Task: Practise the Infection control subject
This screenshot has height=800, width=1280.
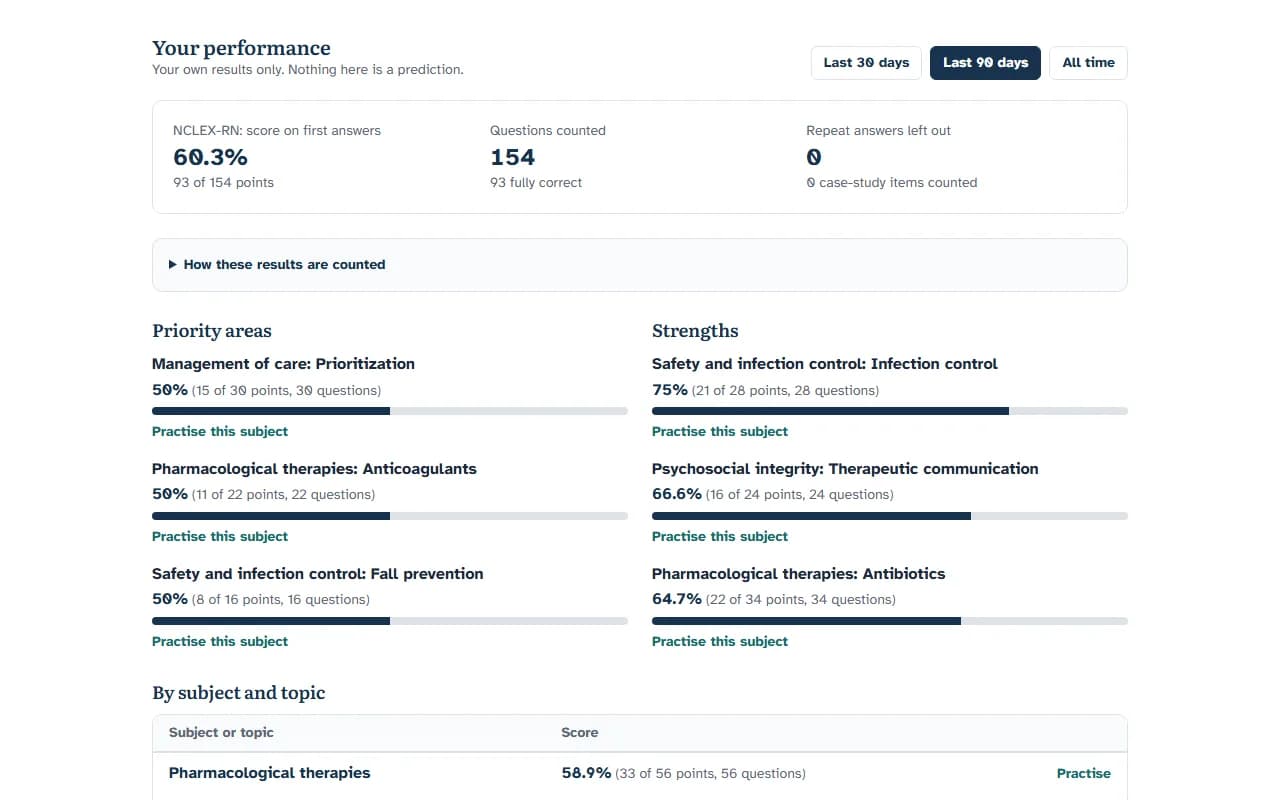Action: (720, 432)
